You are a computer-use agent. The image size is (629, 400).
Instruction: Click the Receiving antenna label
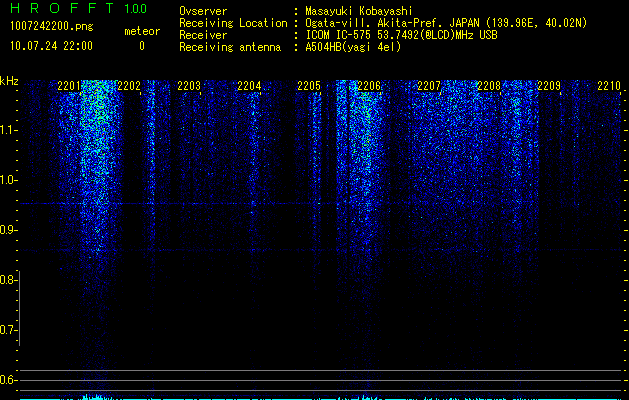coord(230,47)
